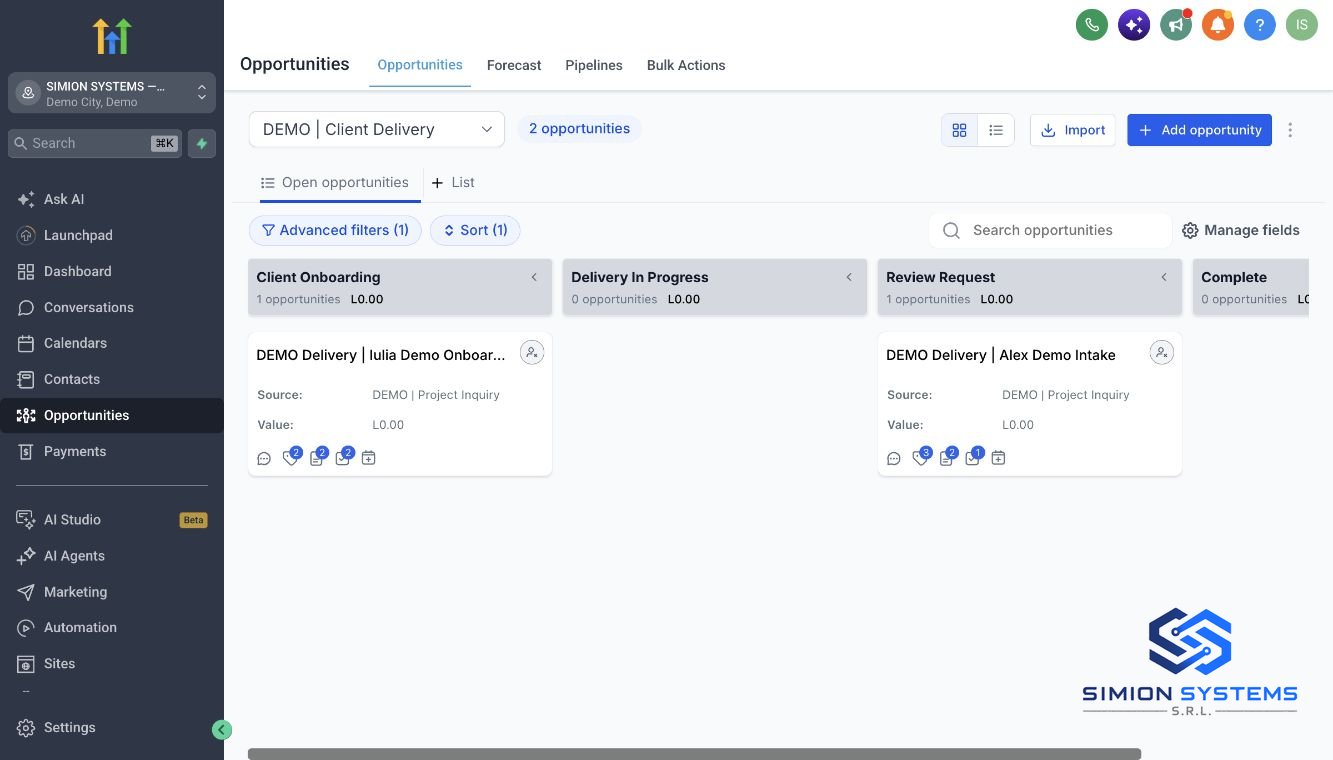Open conversation icon on Iulia Demo card
The image size is (1333, 760).
click(x=264, y=458)
